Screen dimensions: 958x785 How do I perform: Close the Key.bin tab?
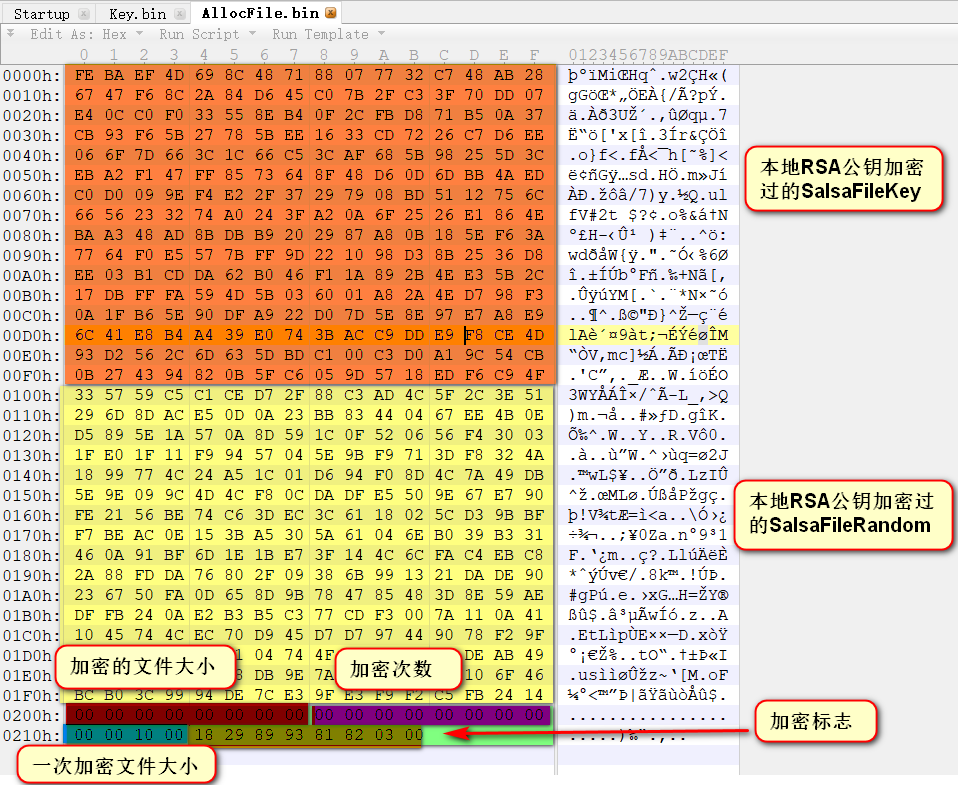pos(179,13)
